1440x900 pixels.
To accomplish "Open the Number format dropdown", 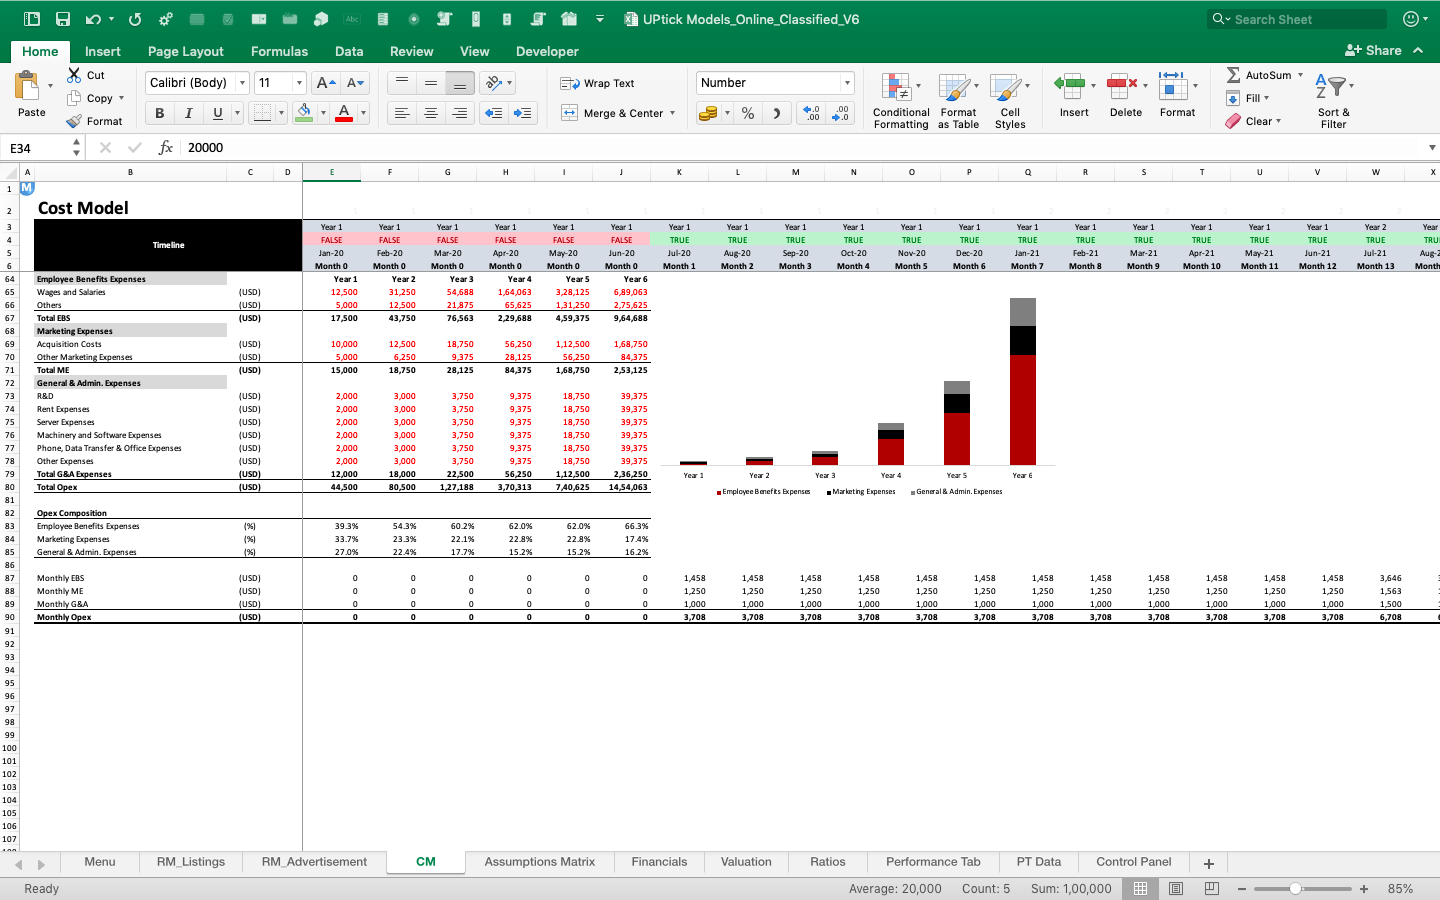I will click(x=847, y=83).
